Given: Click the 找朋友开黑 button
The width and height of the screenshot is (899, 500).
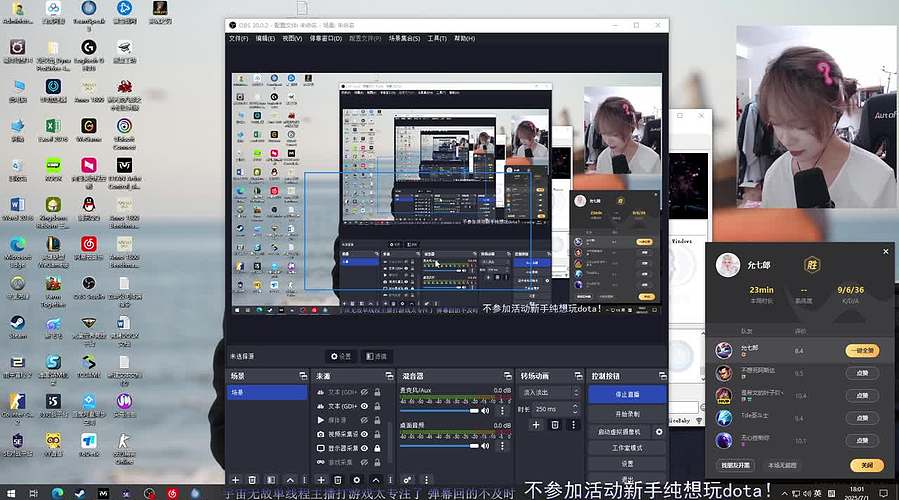Looking at the screenshot, I should [x=735, y=466].
